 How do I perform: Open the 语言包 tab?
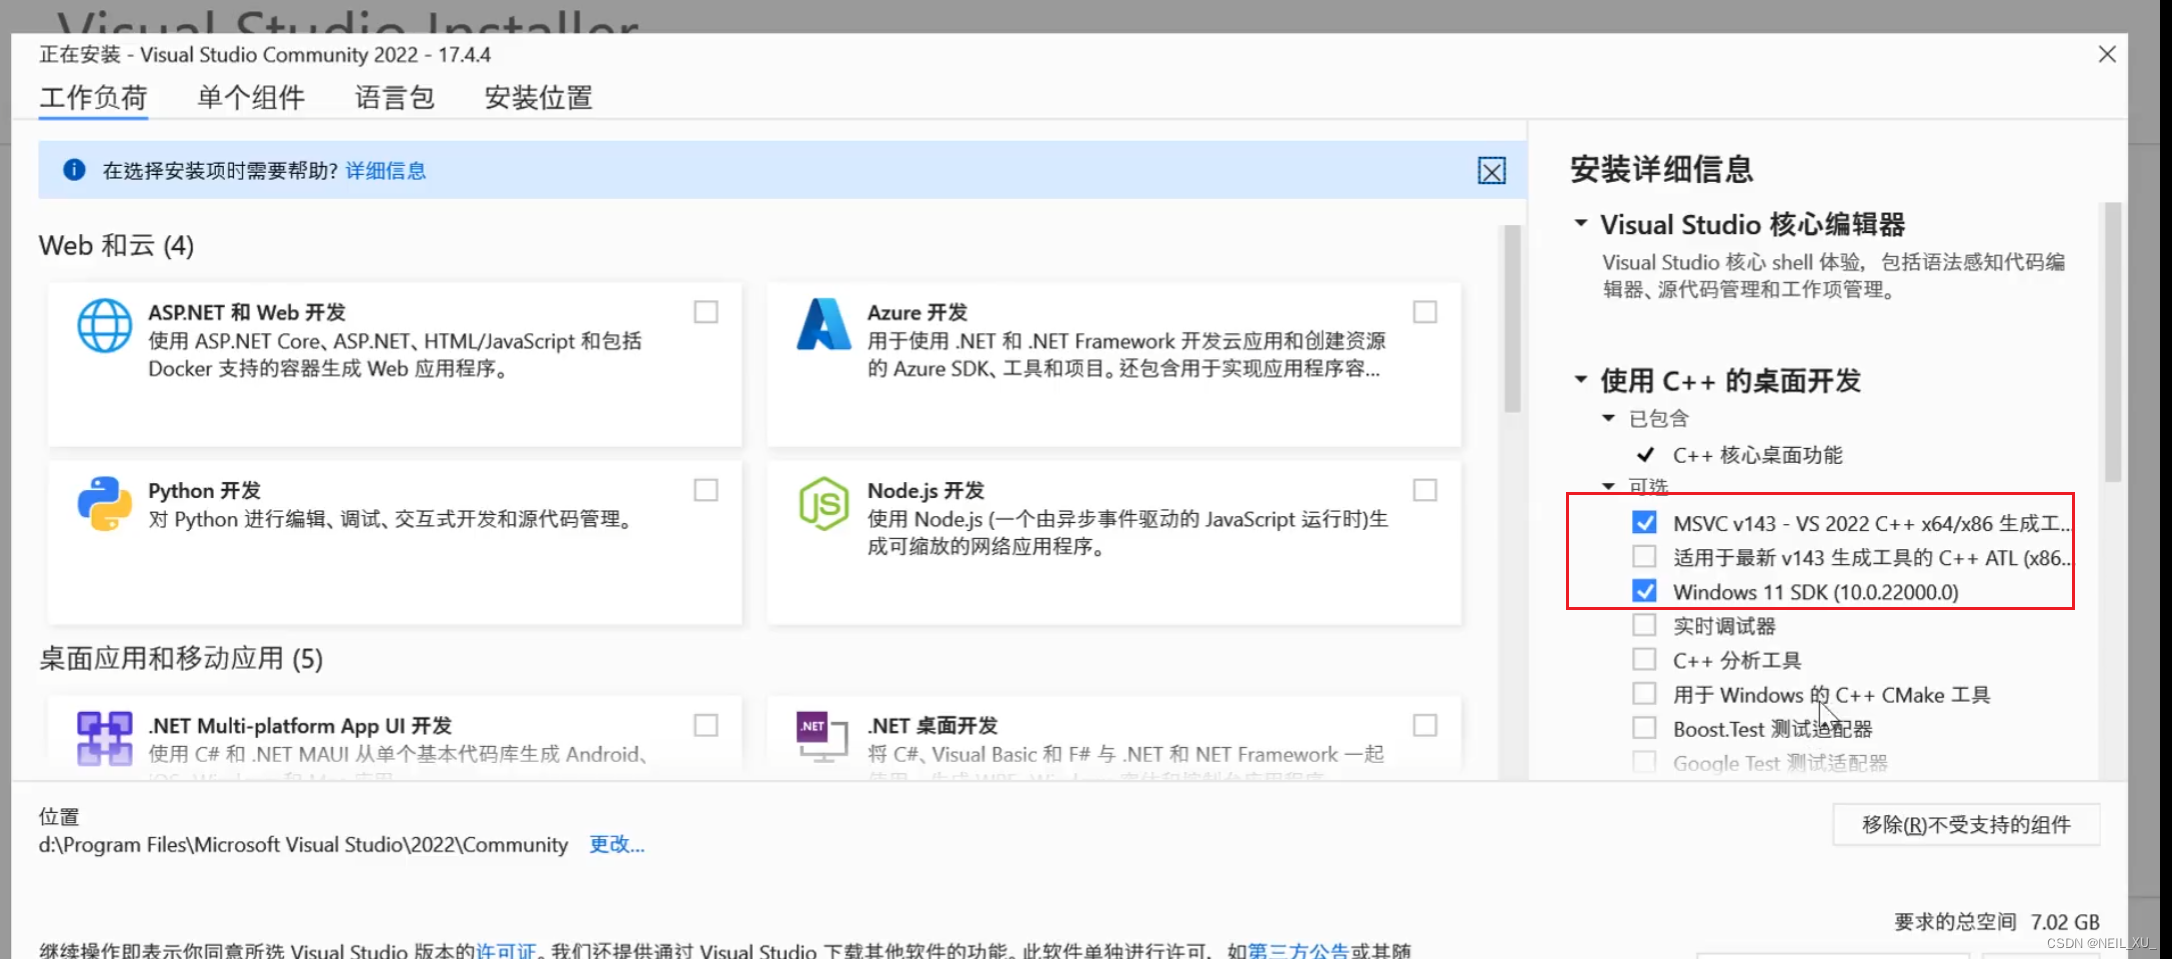[x=395, y=98]
